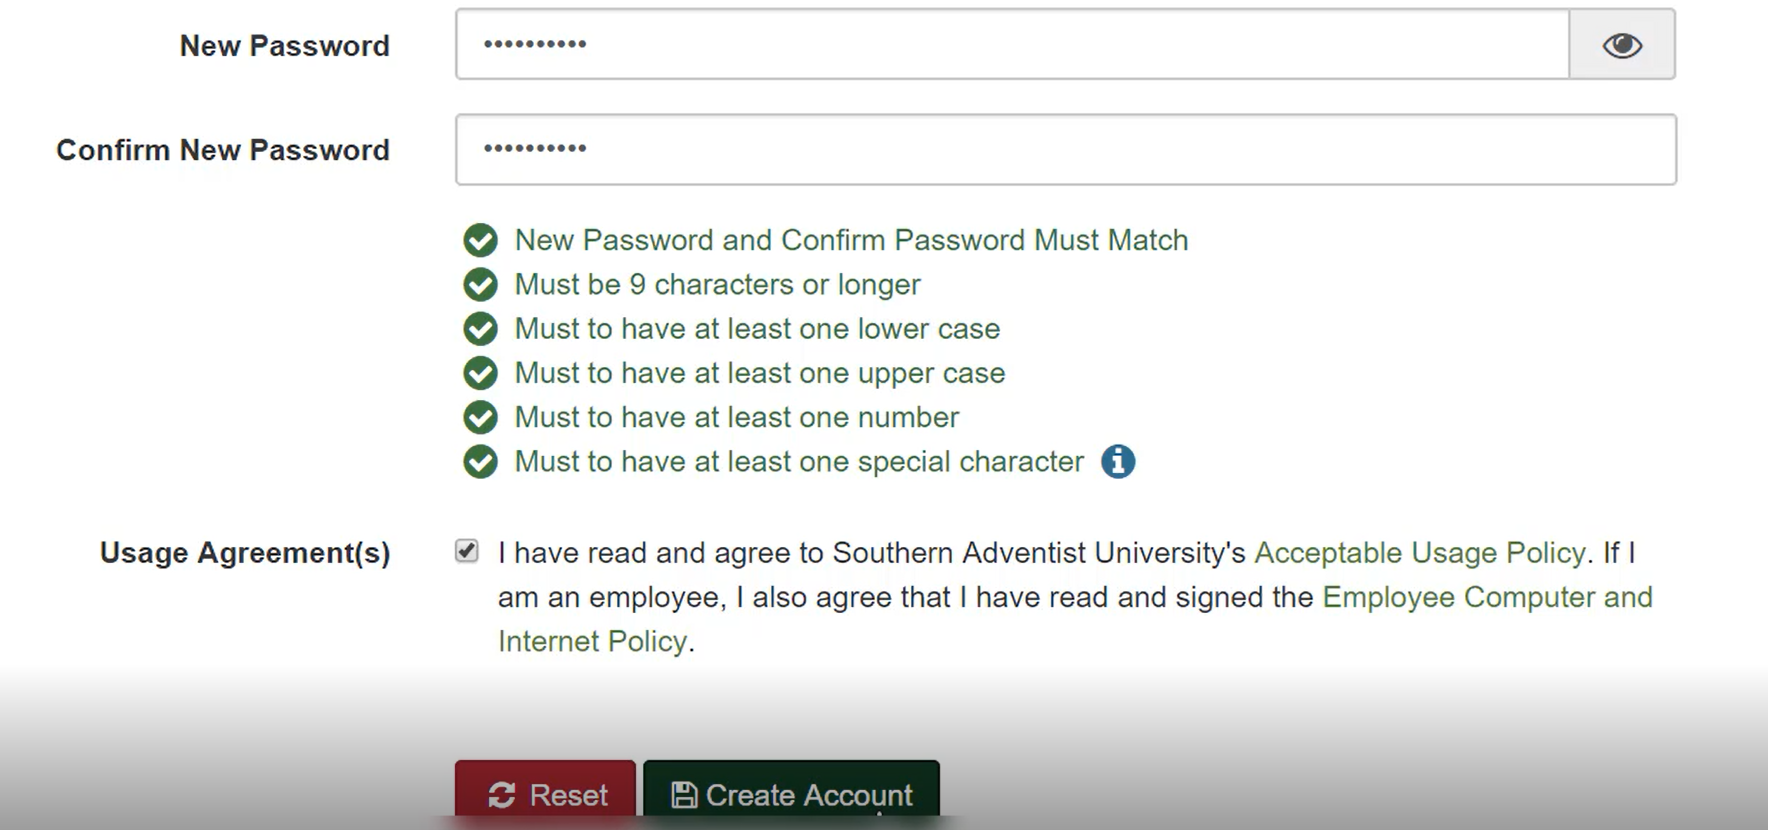Open Employee Computer and Internet Policy link

1486,598
